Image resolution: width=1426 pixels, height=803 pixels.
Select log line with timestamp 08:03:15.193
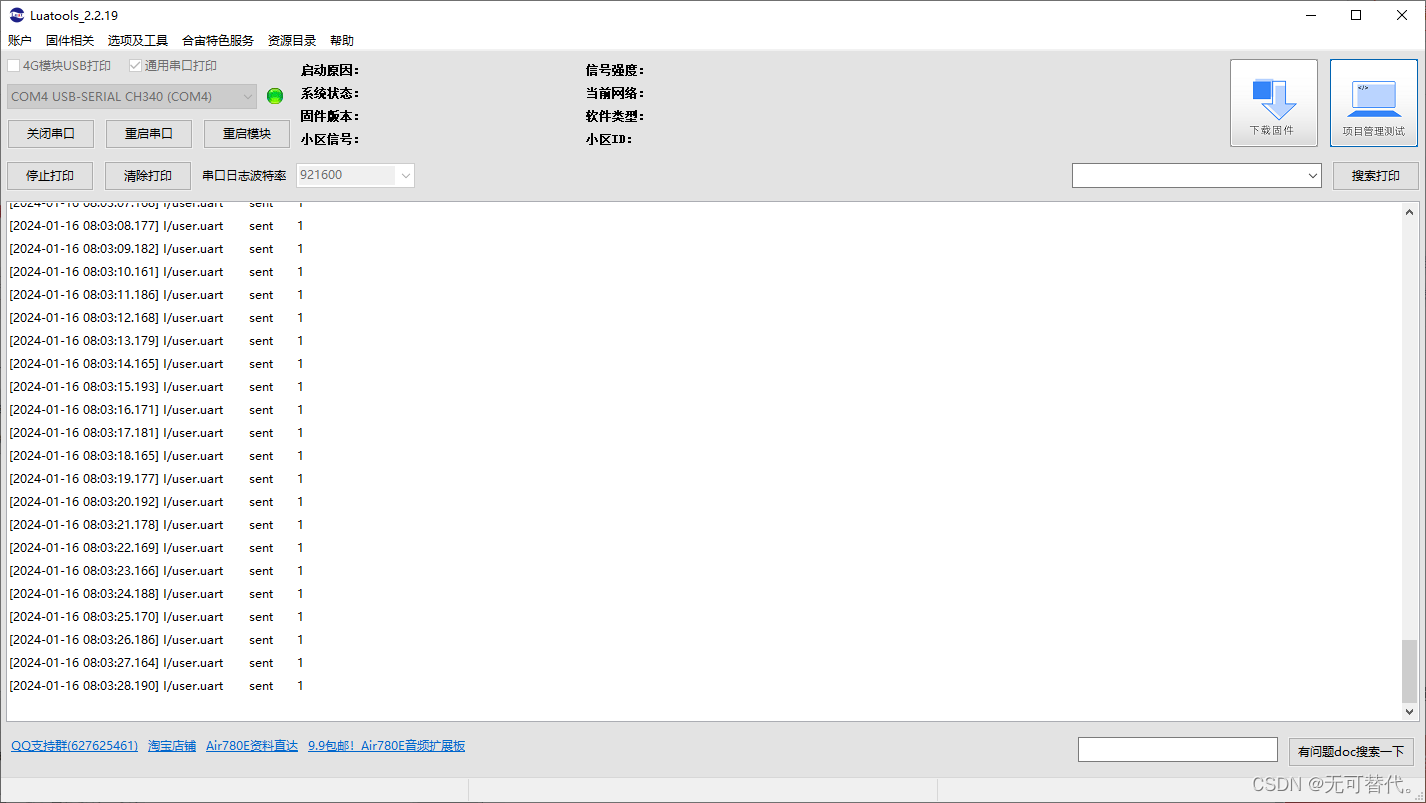156,387
